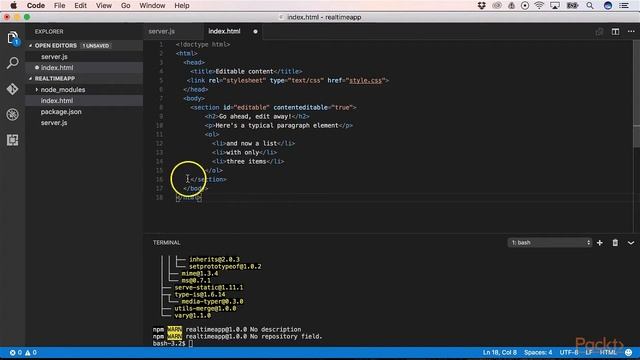Open Notification Center icon in menu bar

pos(624,5)
